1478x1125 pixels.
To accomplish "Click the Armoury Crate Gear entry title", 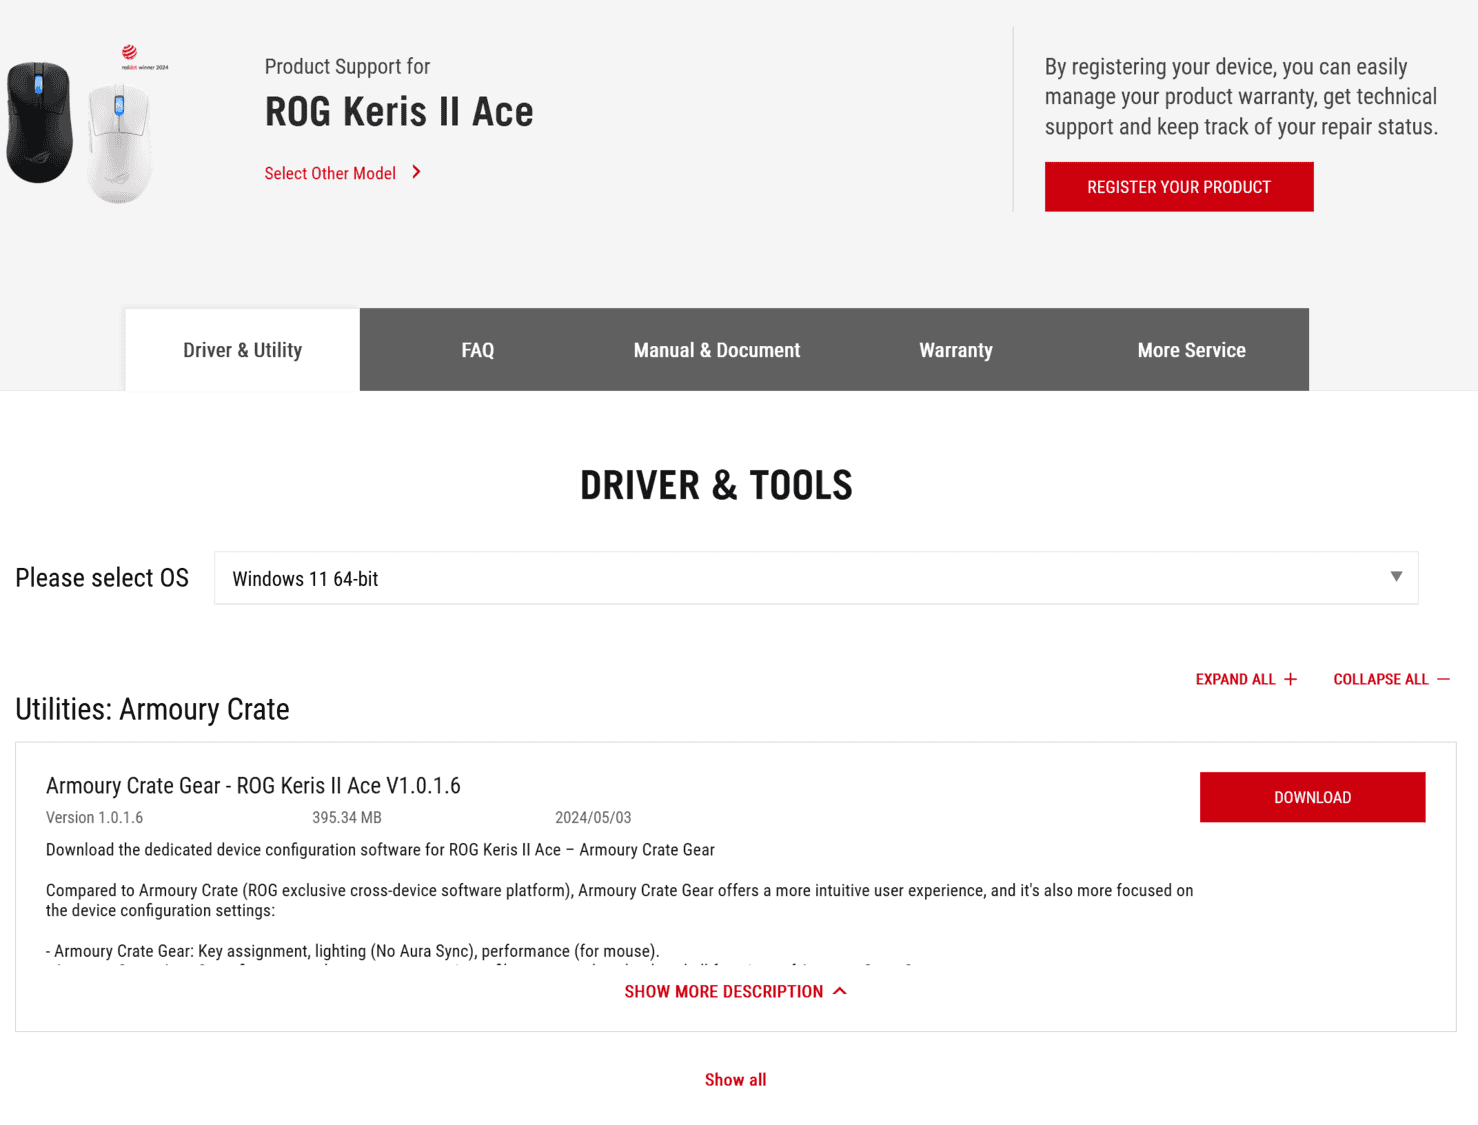I will point(253,786).
